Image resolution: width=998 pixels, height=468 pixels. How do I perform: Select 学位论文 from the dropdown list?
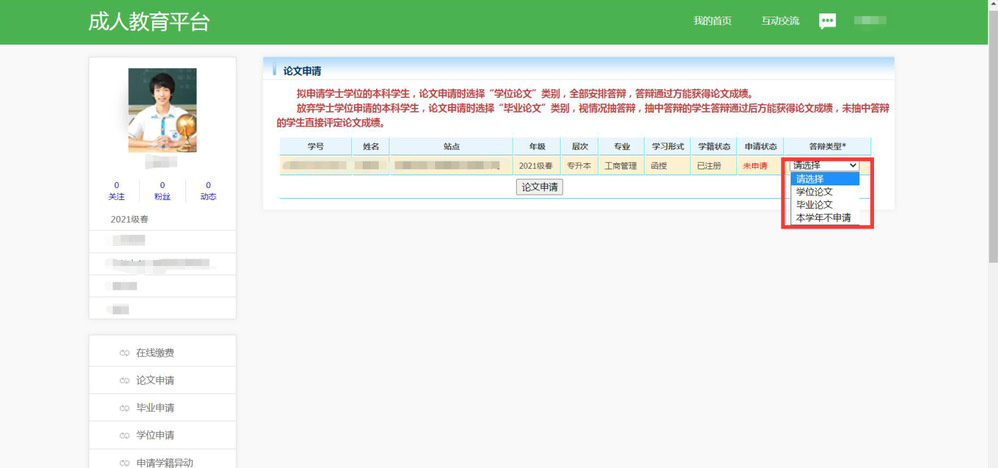[814, 192]
